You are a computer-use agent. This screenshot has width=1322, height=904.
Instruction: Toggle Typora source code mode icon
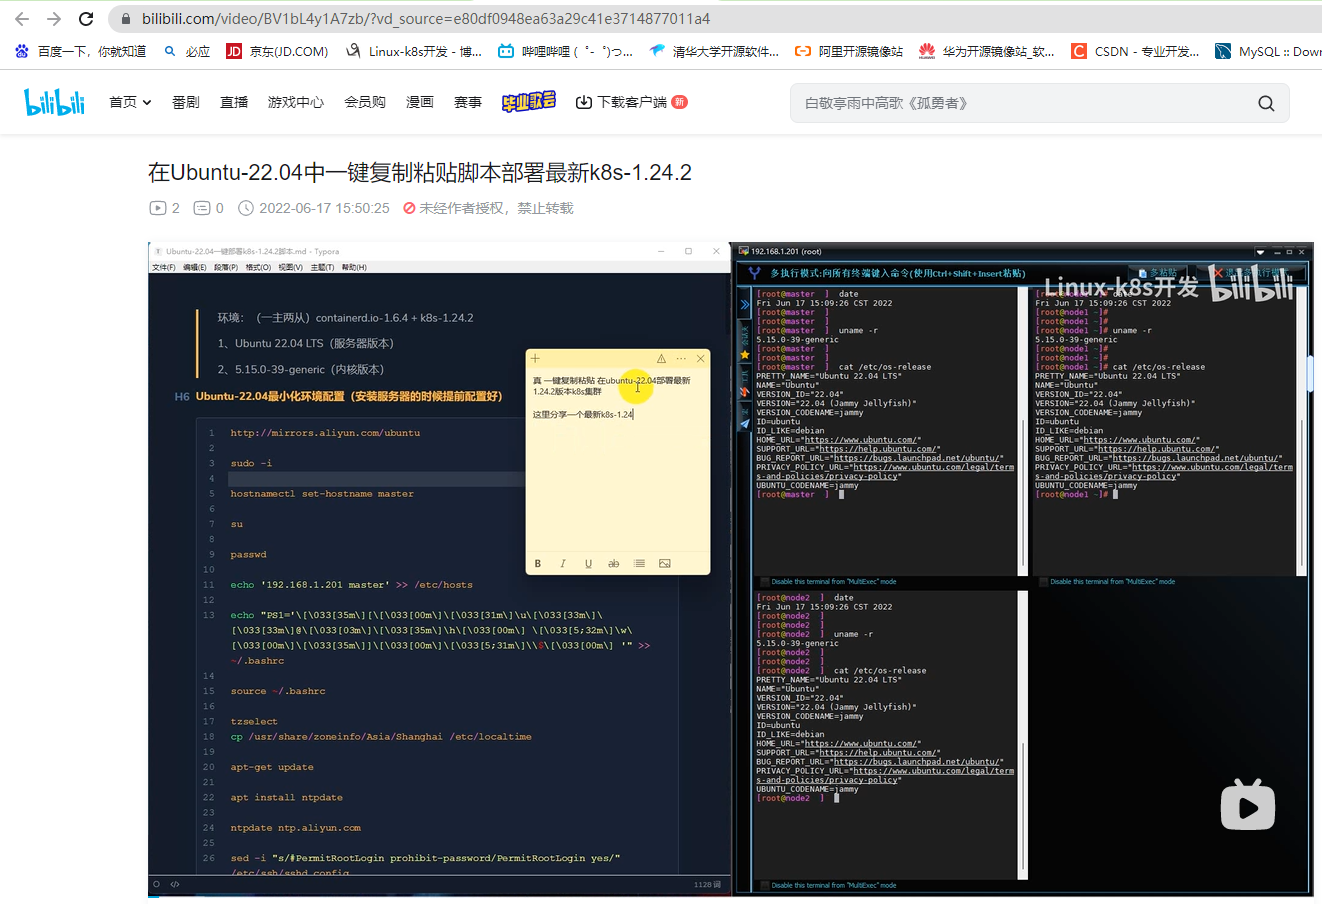(x=175, y=884)
